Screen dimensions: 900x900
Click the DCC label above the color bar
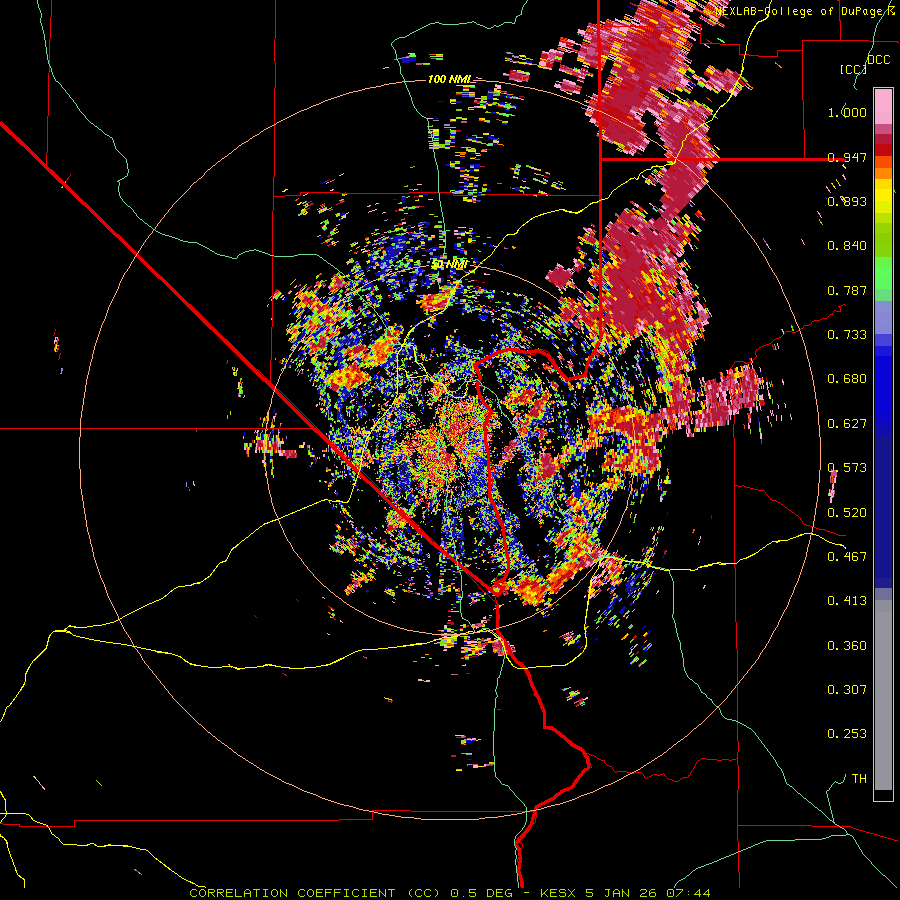pos(878,59)
